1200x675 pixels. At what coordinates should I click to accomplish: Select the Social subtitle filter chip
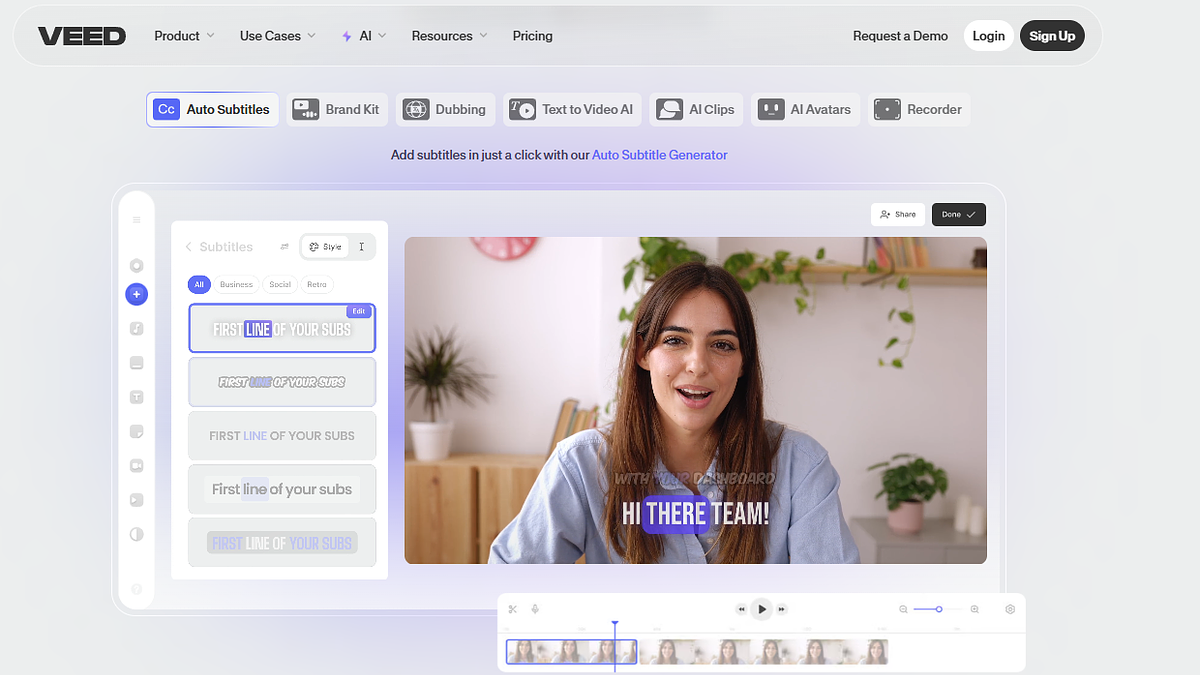pyautogui.click(x=280, y=284)
